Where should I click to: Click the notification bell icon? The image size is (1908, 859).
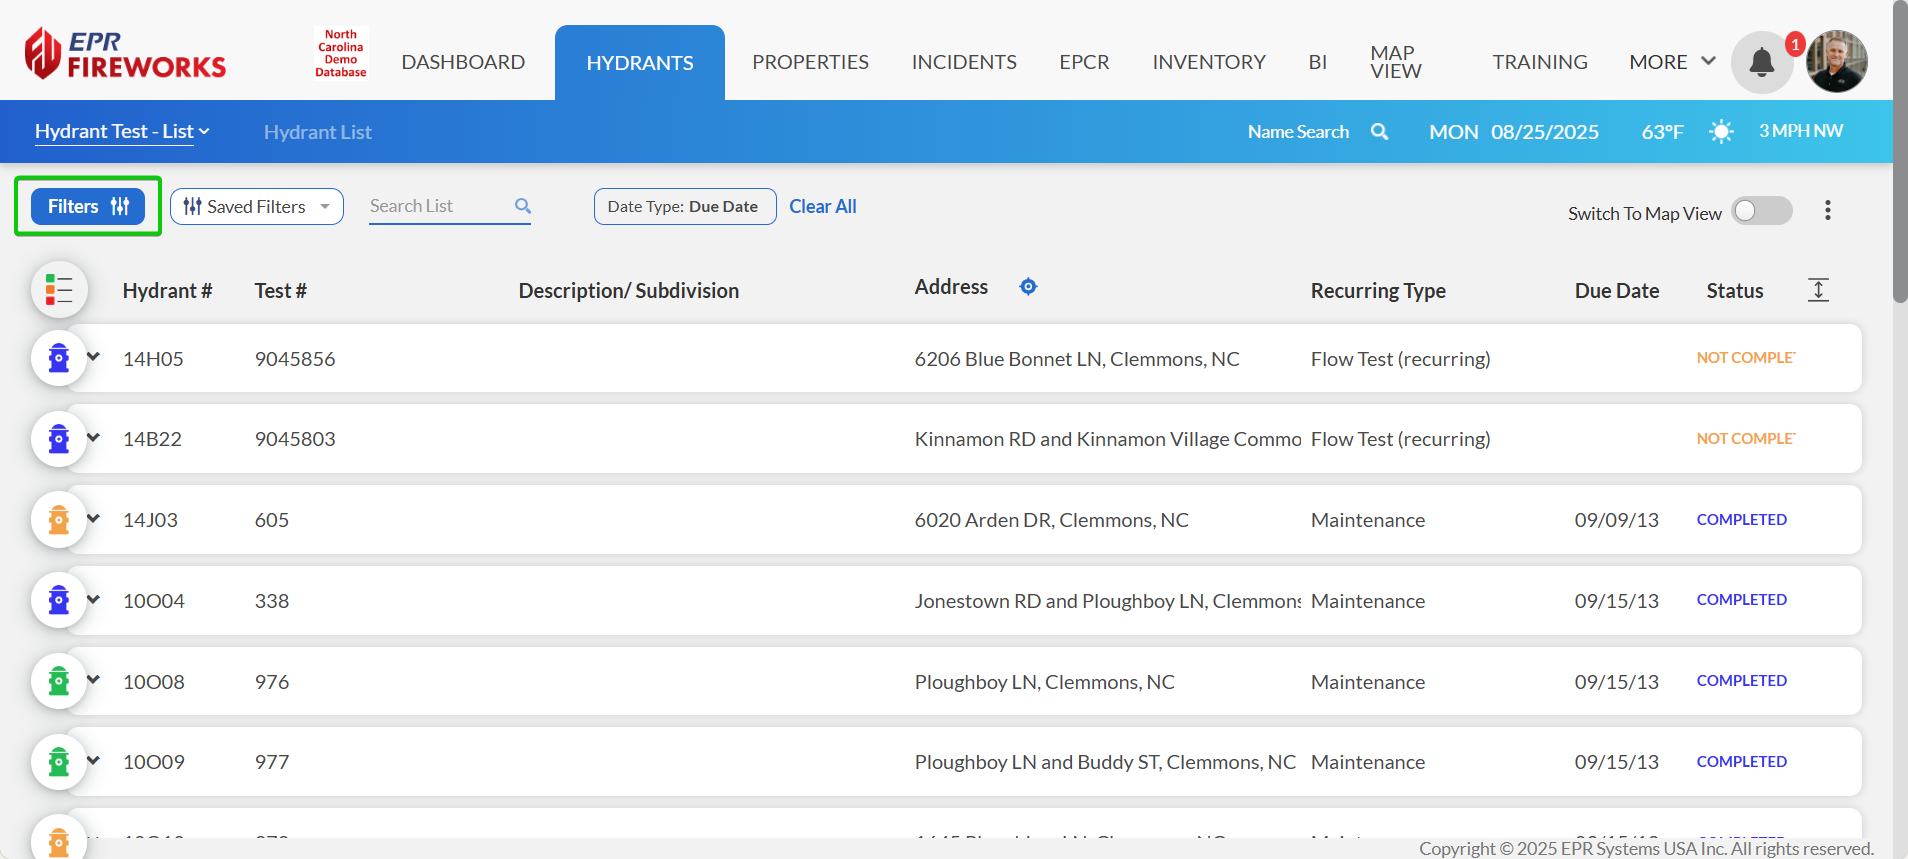pyautogui.click(x=1761, y=63)
